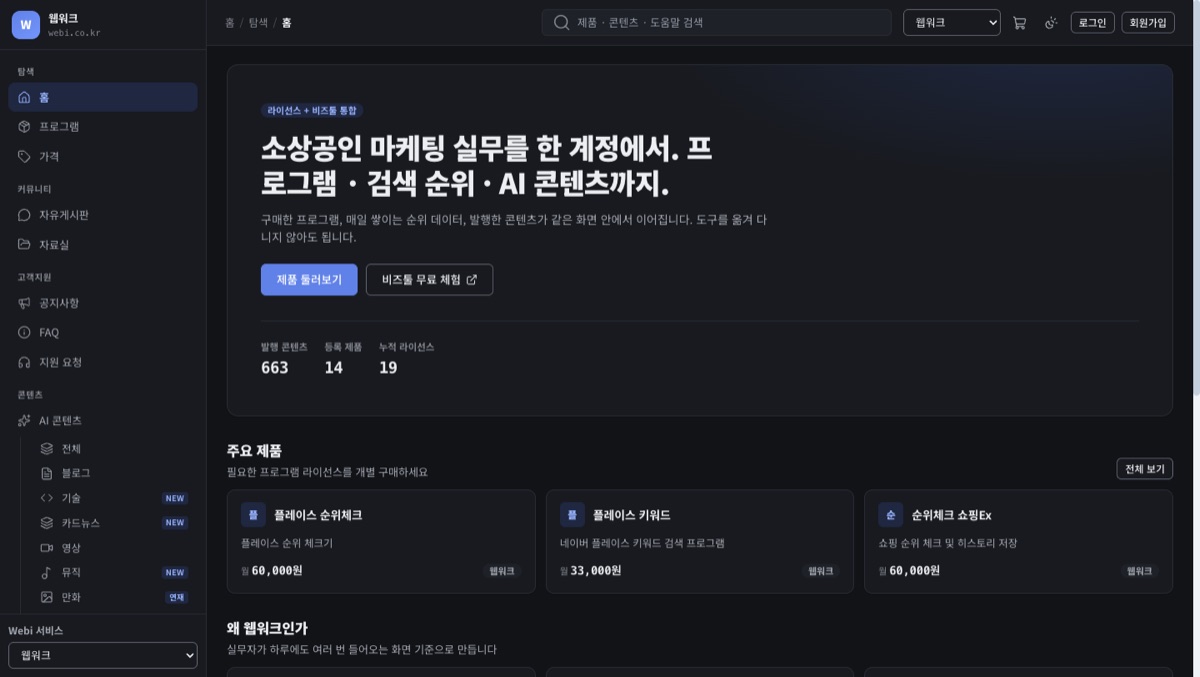1200x677 pixels.
Task: Open 자유게시판 in the sidebar
Action: 103,215
